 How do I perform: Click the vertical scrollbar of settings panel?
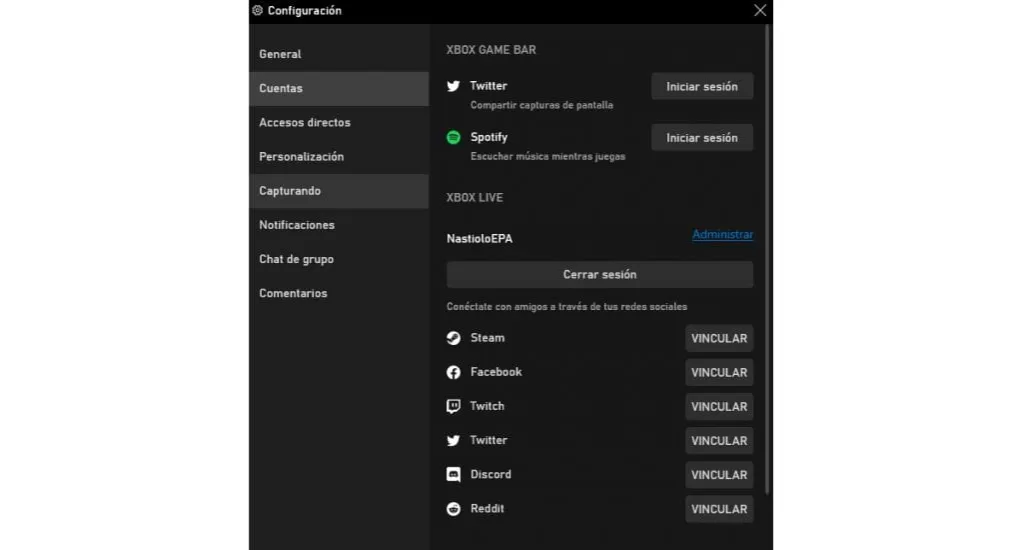pyautogui.click(x=767, y=261)
